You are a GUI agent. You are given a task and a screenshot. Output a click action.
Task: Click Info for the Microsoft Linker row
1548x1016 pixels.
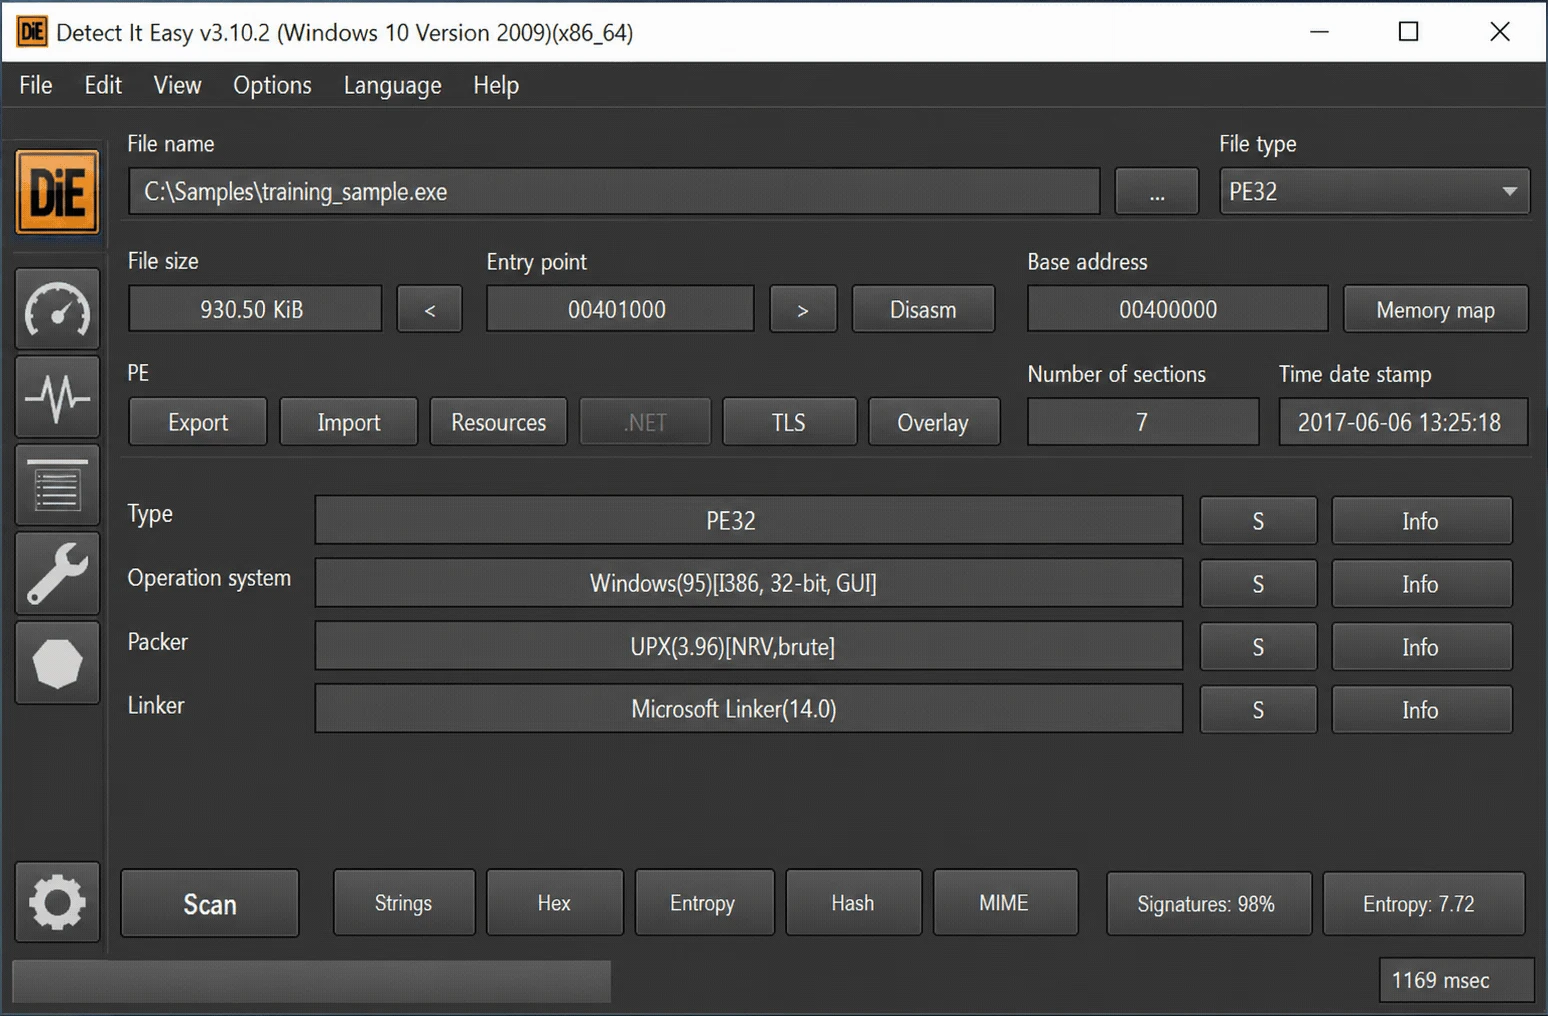pyautogui.click(x=1421, y=710)
